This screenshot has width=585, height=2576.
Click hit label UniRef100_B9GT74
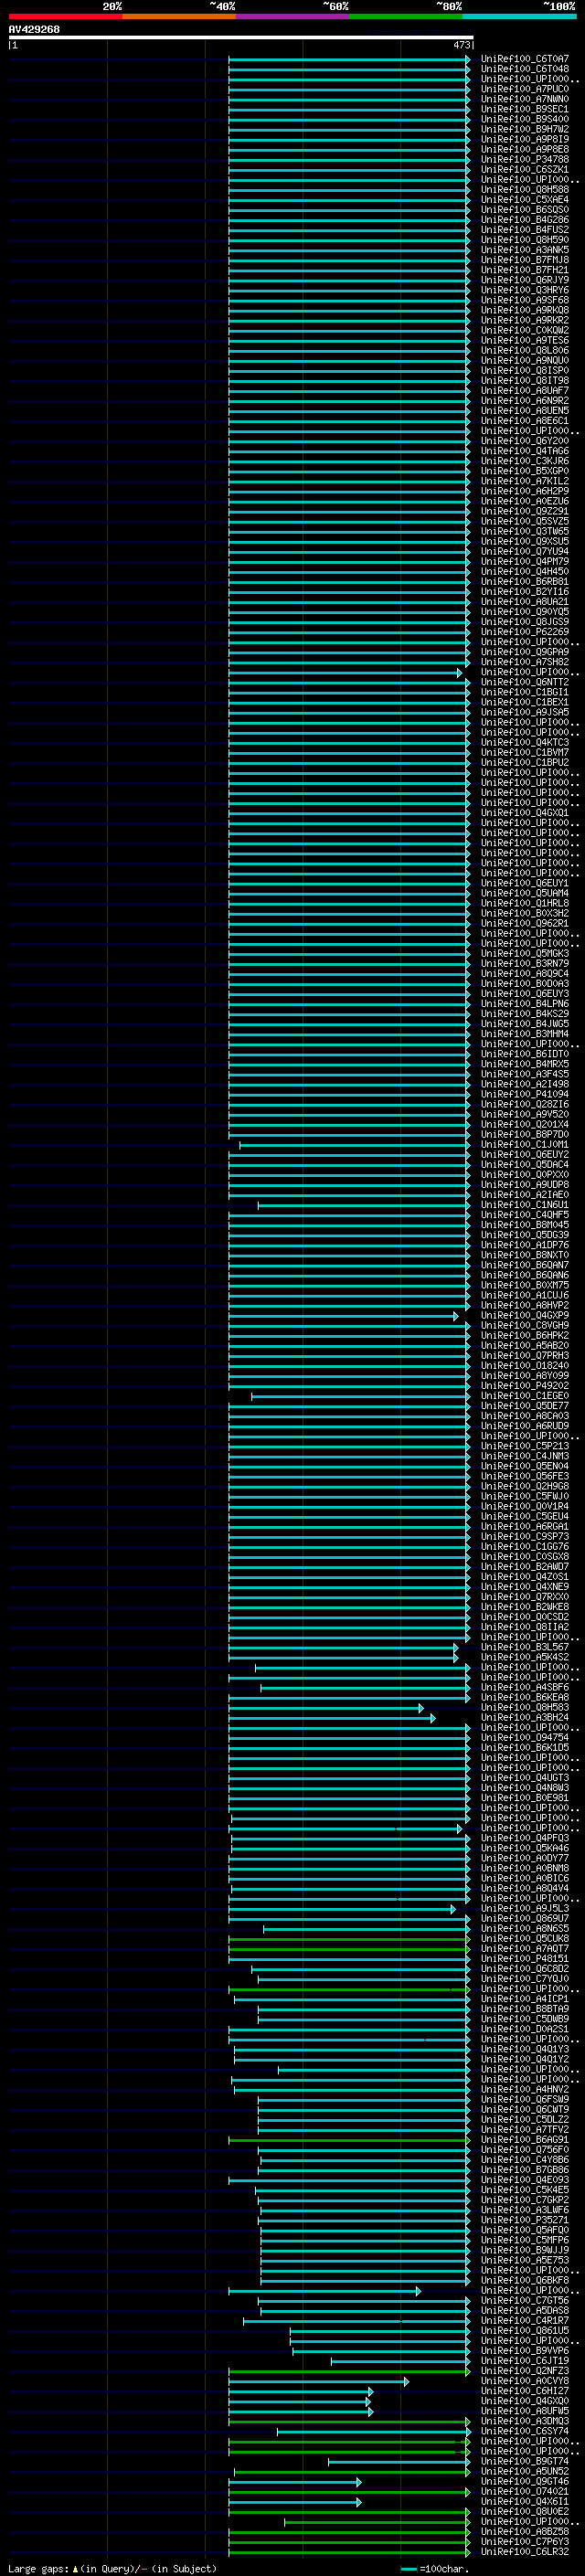point(524,2461)
